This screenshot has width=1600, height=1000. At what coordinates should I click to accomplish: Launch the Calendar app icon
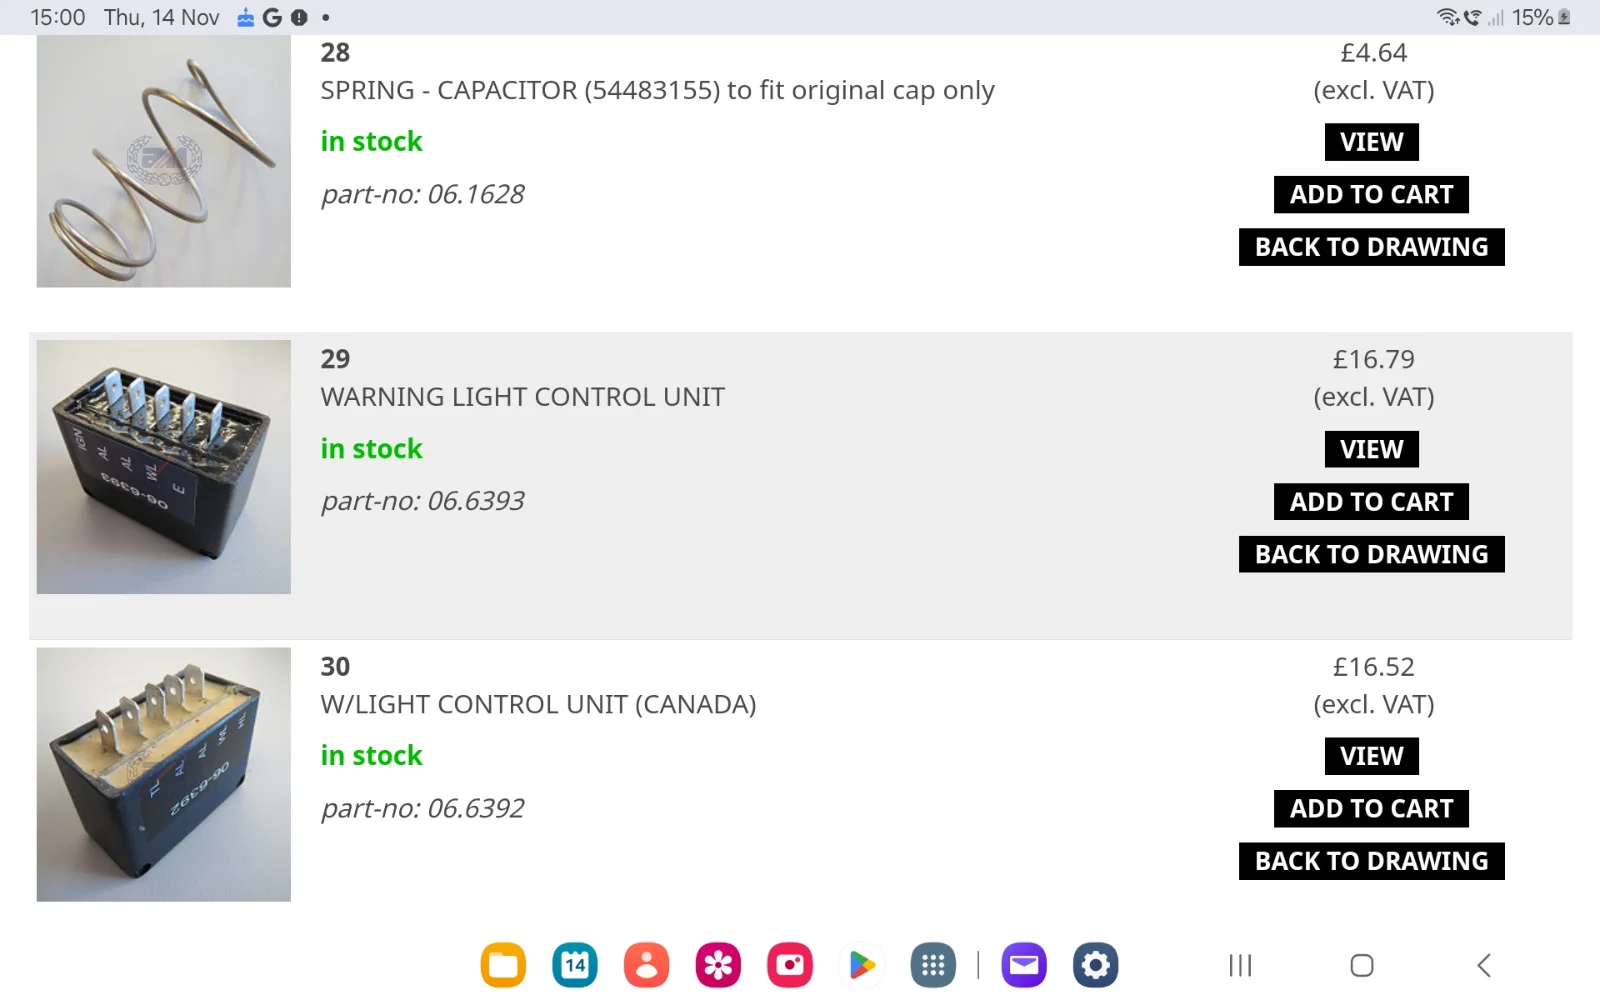tap(575, 965)
